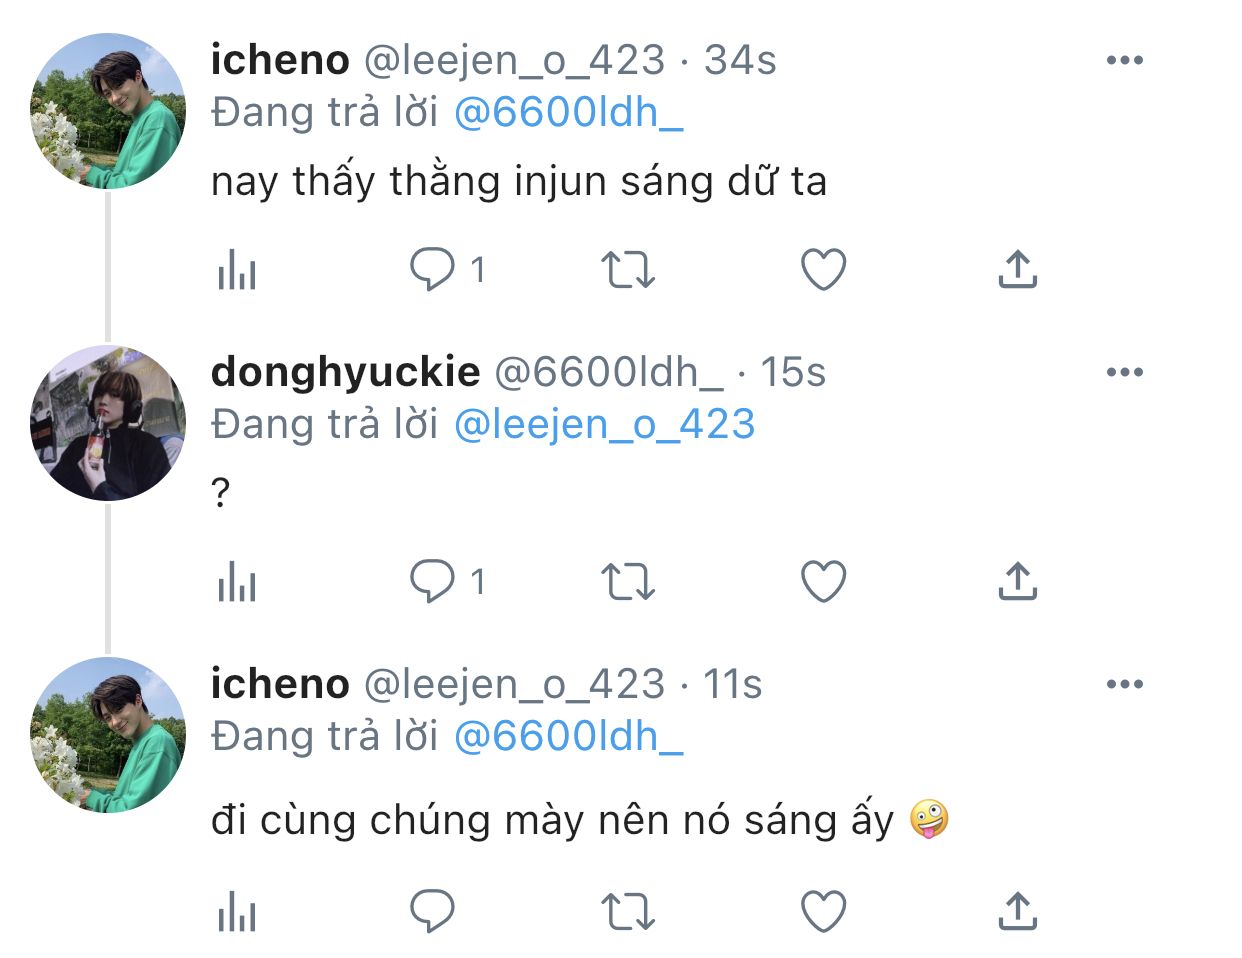
Task: View analytics on the 11s icheno tweet
Action: pyautogui.click(x=237, y=913)
